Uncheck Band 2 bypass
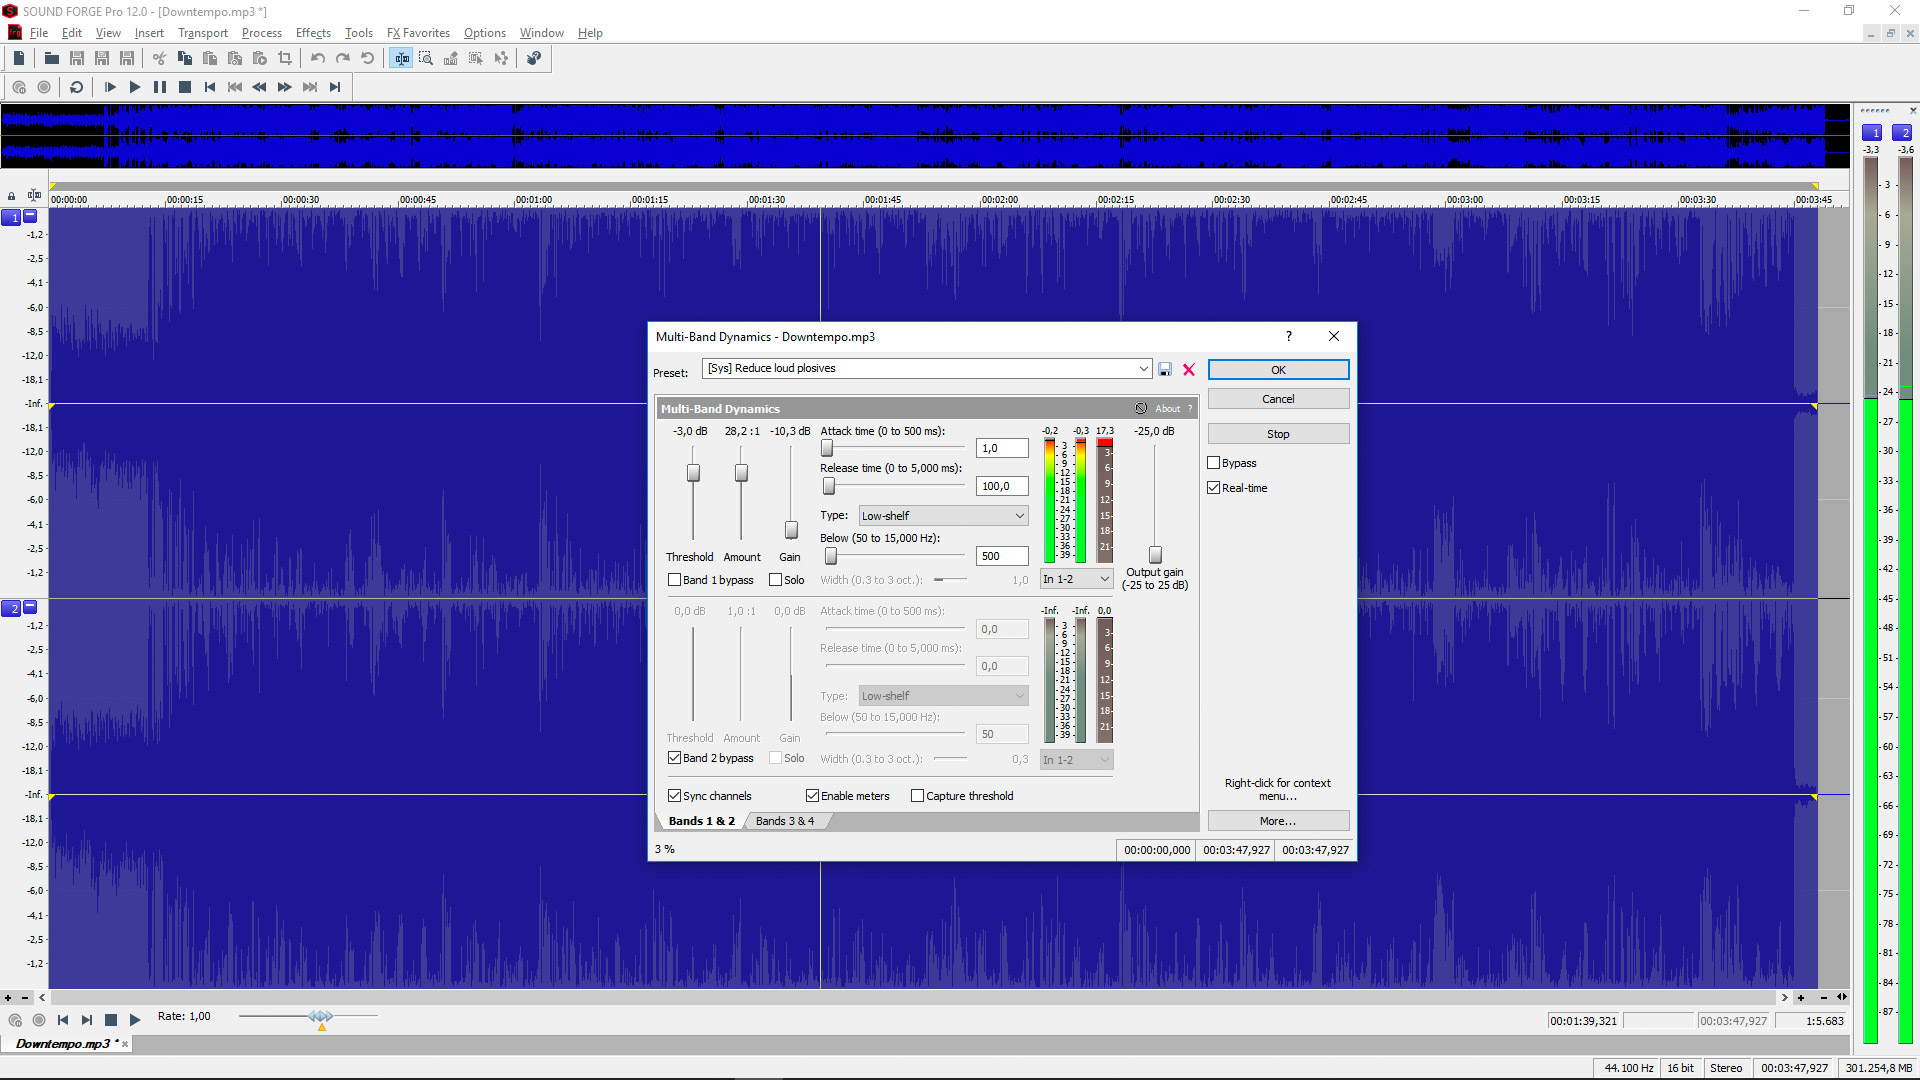Viewport: 1920px width, 1080px height. pos(675,758)
